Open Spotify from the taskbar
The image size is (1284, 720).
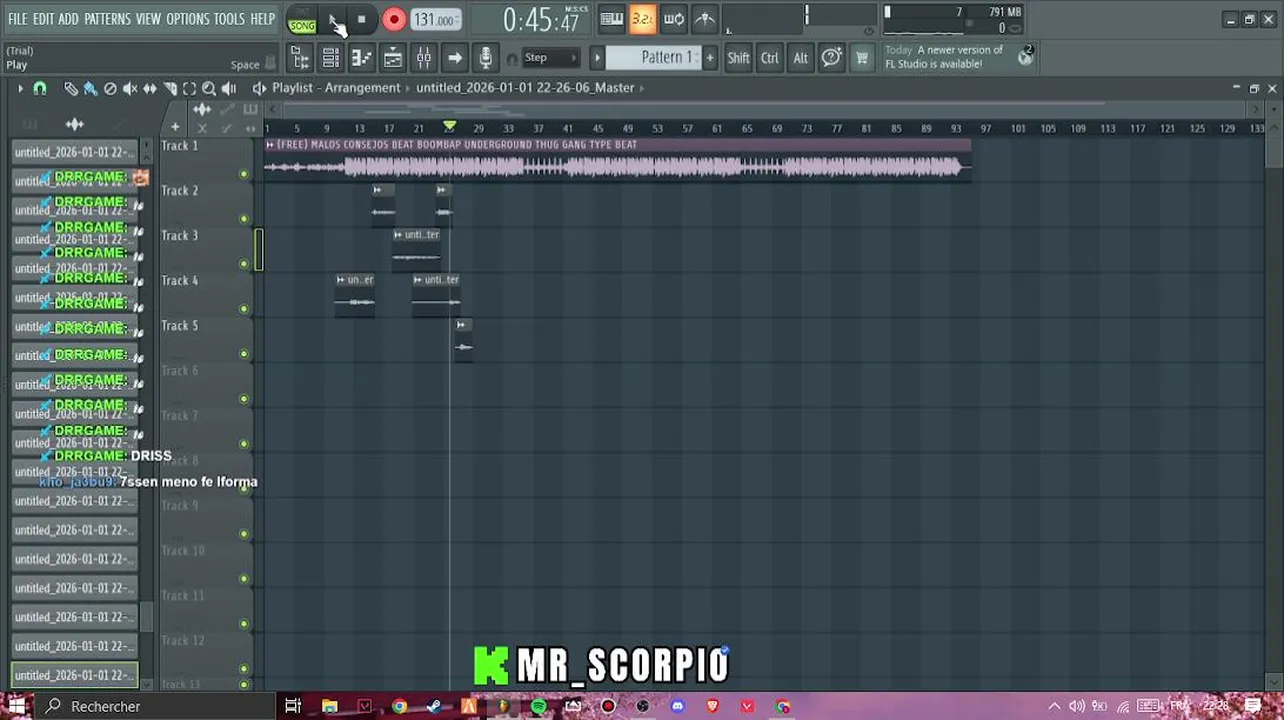[x=538, y=707]
